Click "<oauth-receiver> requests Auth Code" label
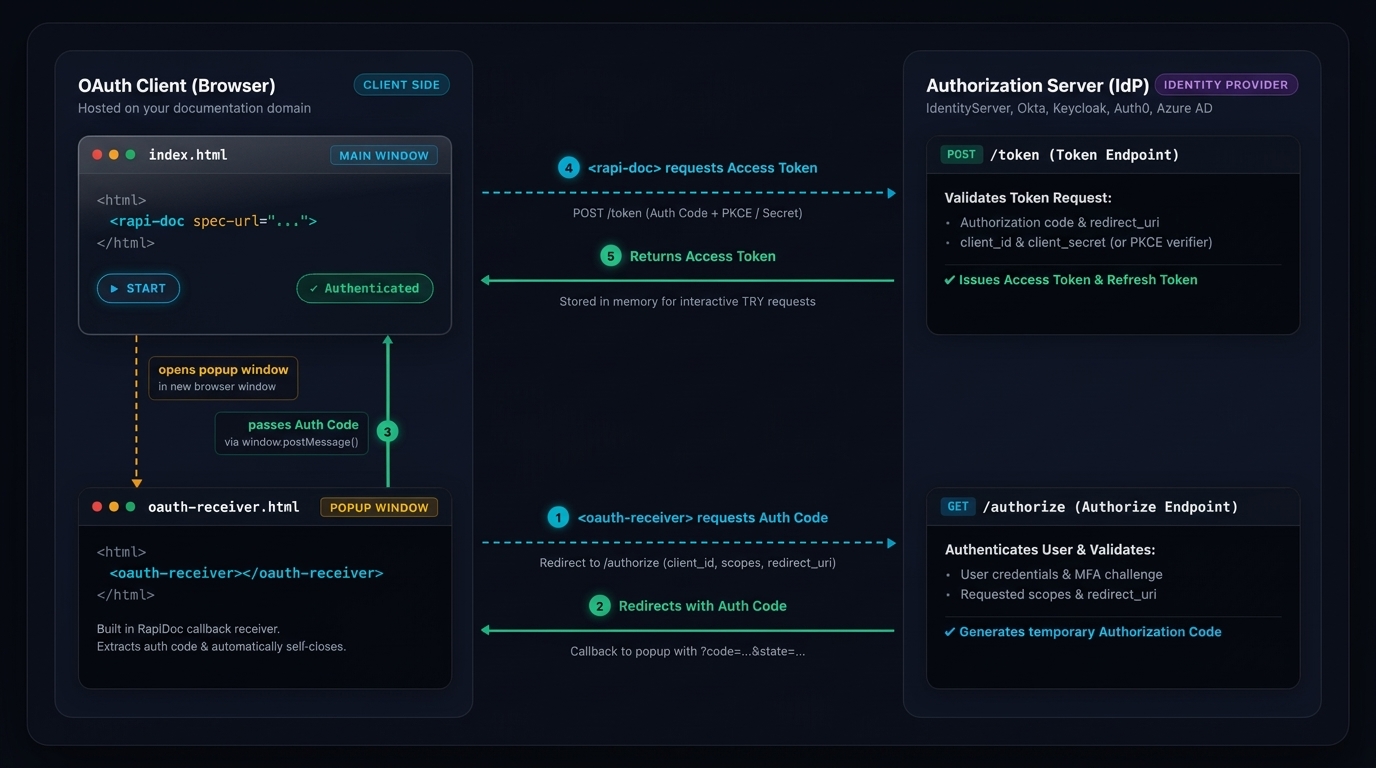1376x768 pixels. tap(703, 518)
